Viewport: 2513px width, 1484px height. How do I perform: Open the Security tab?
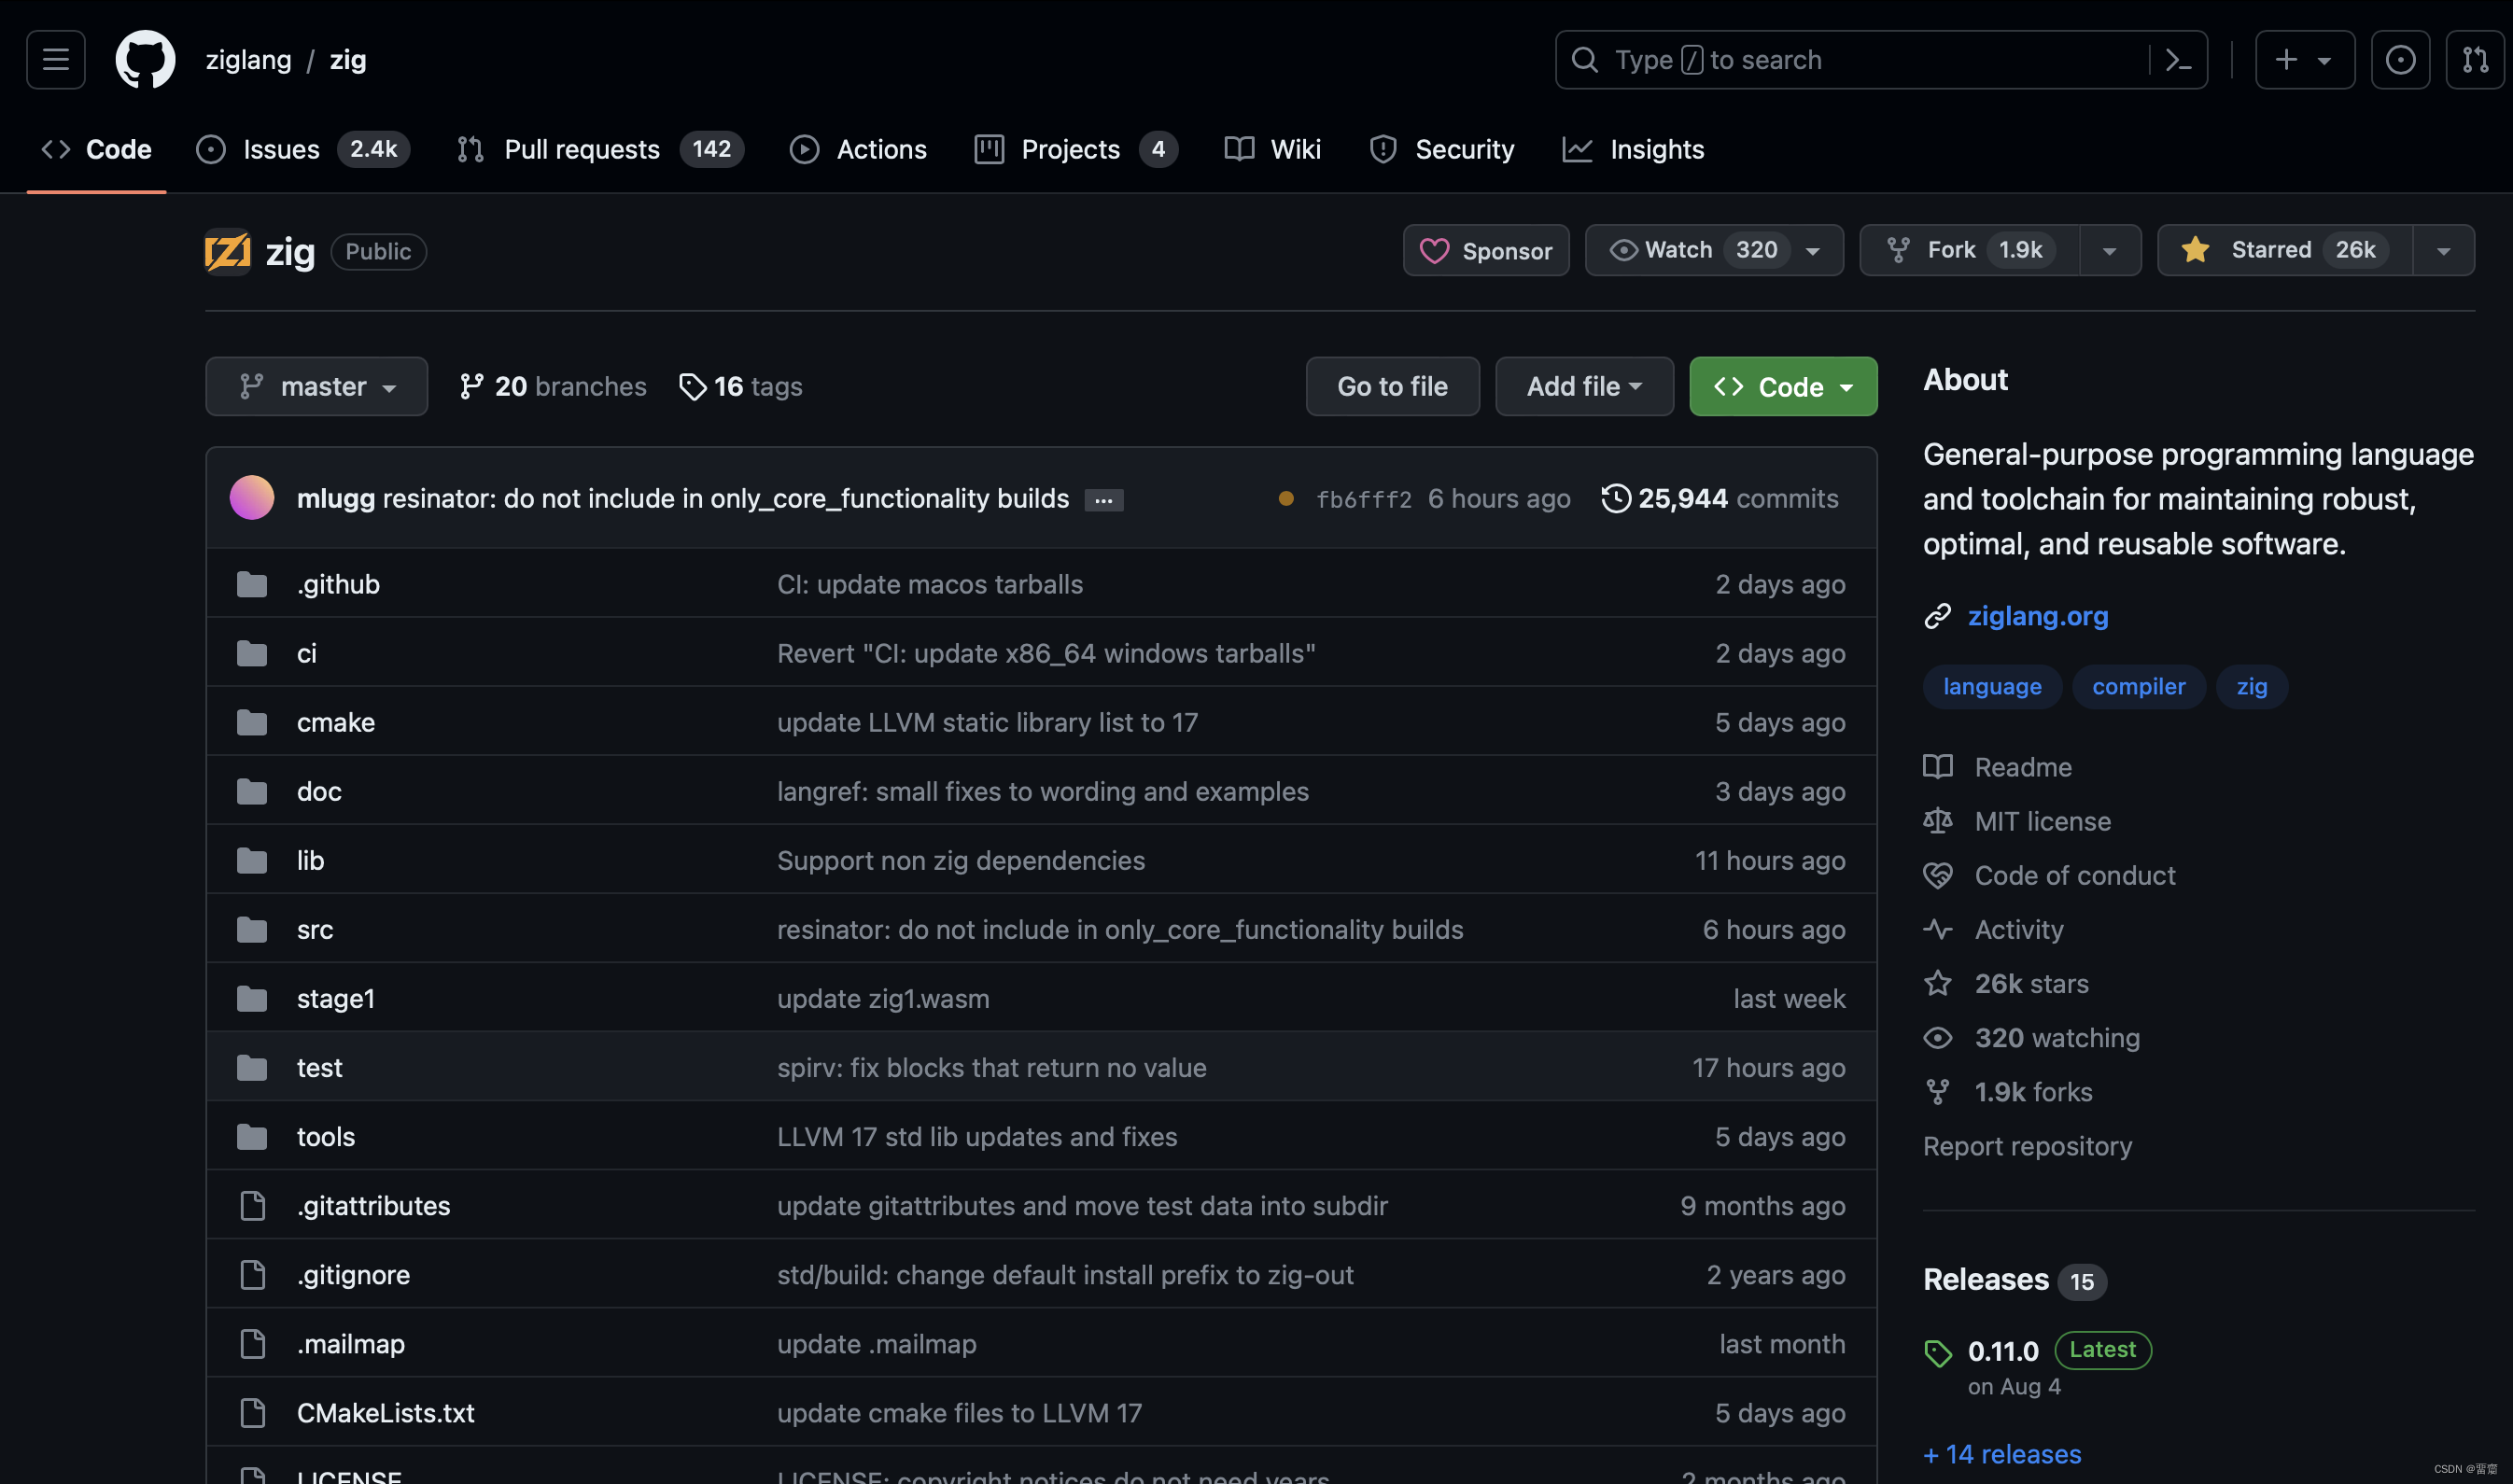pos(1442,149)
